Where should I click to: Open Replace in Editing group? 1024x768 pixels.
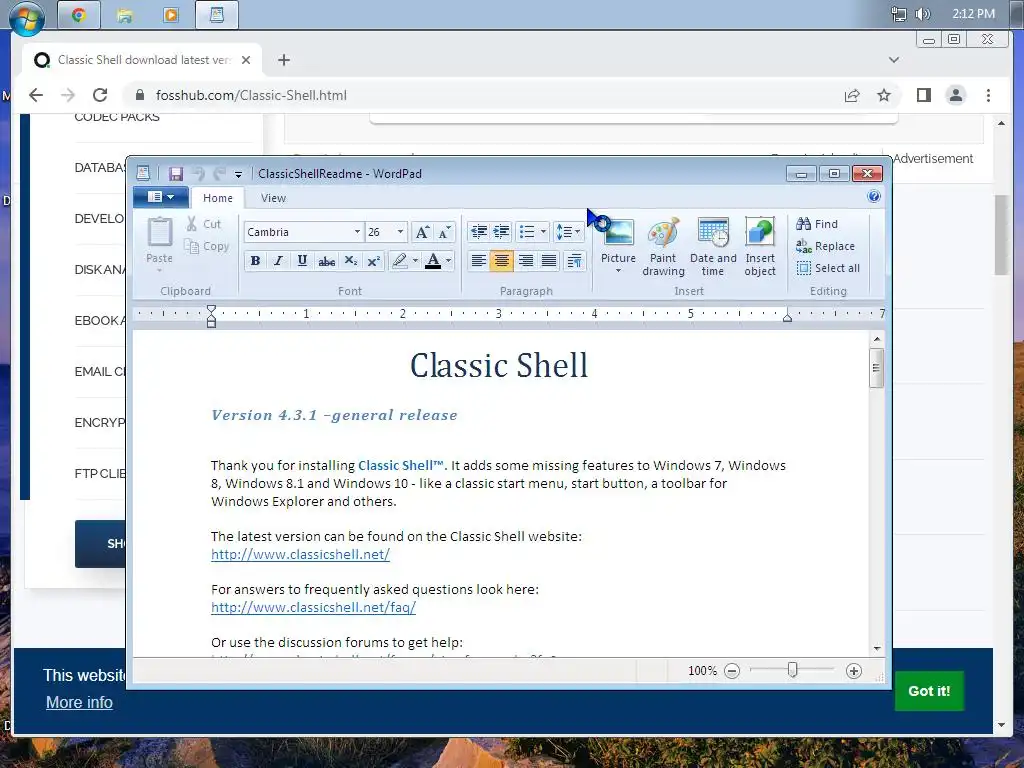click(825, 246)
